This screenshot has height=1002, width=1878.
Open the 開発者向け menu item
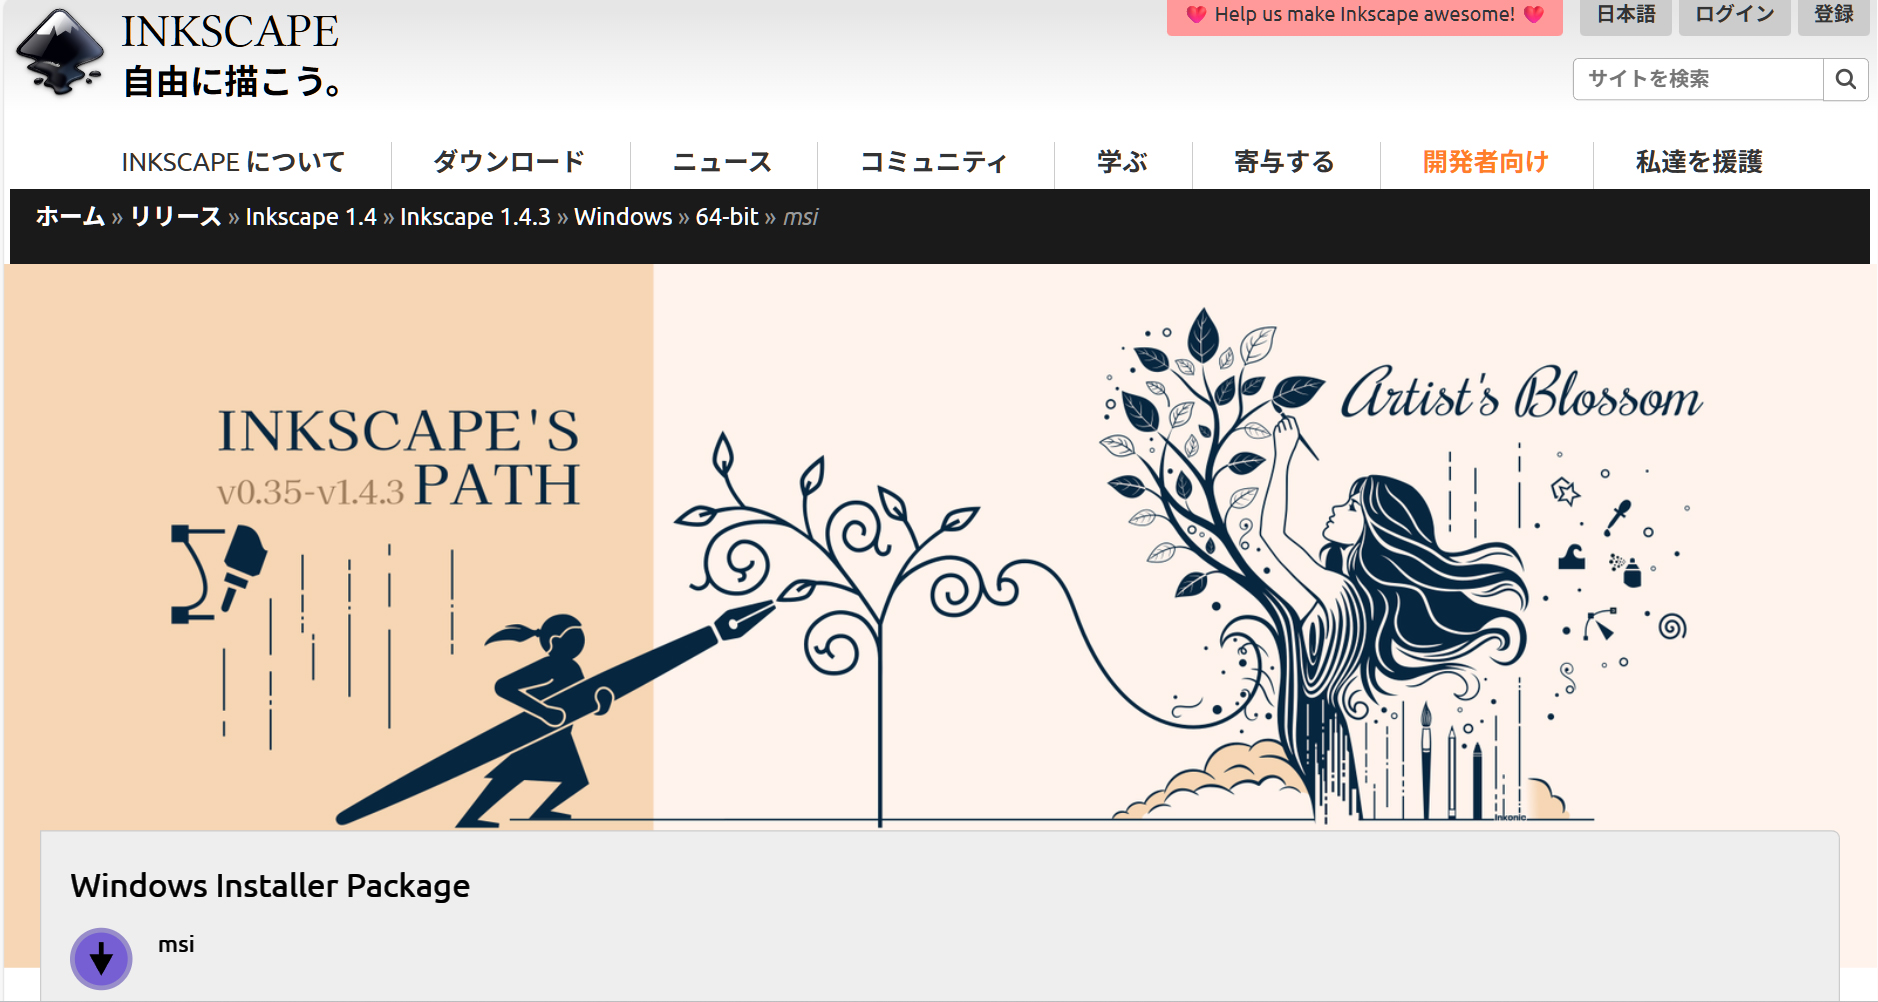coord(1485,162)
